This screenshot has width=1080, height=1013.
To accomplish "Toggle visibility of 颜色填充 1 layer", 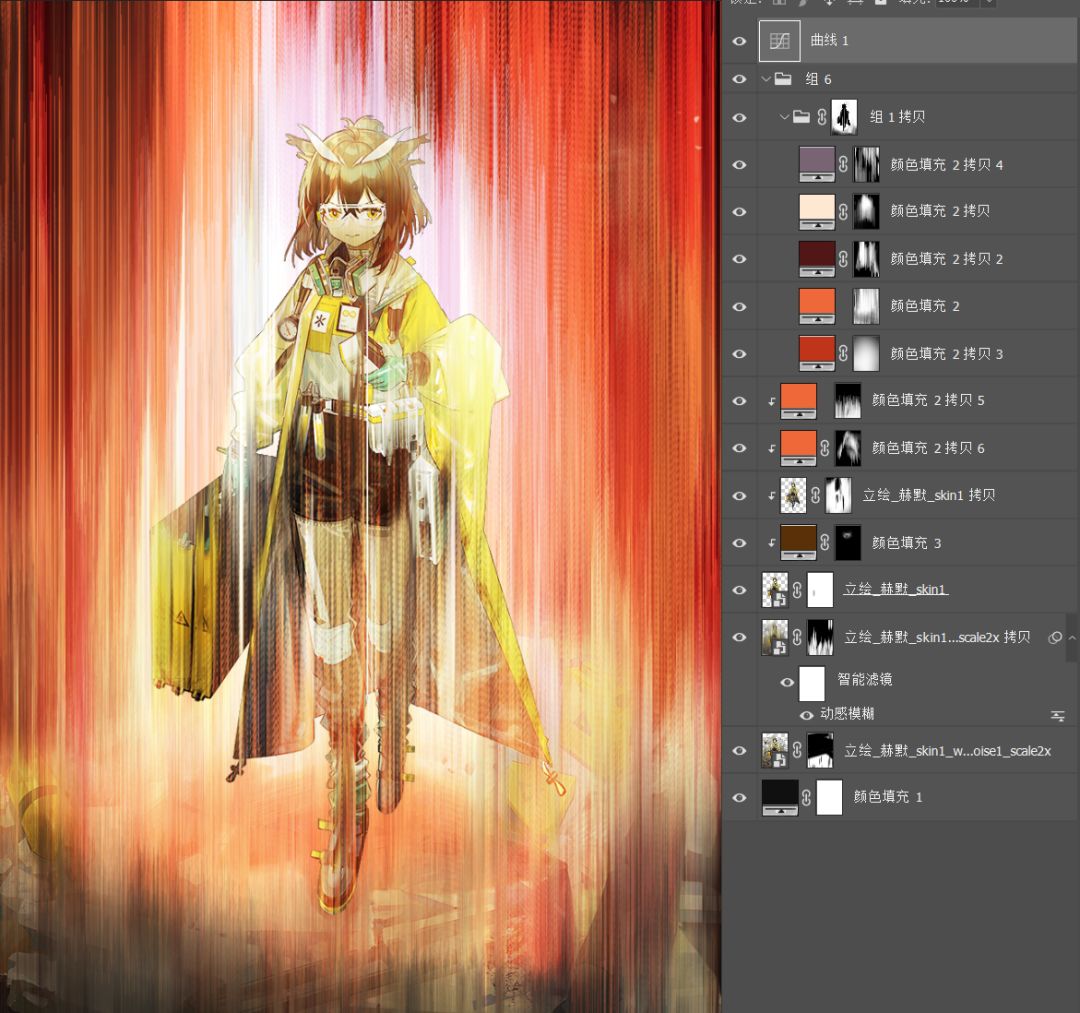I will click(x=739, y=797).
